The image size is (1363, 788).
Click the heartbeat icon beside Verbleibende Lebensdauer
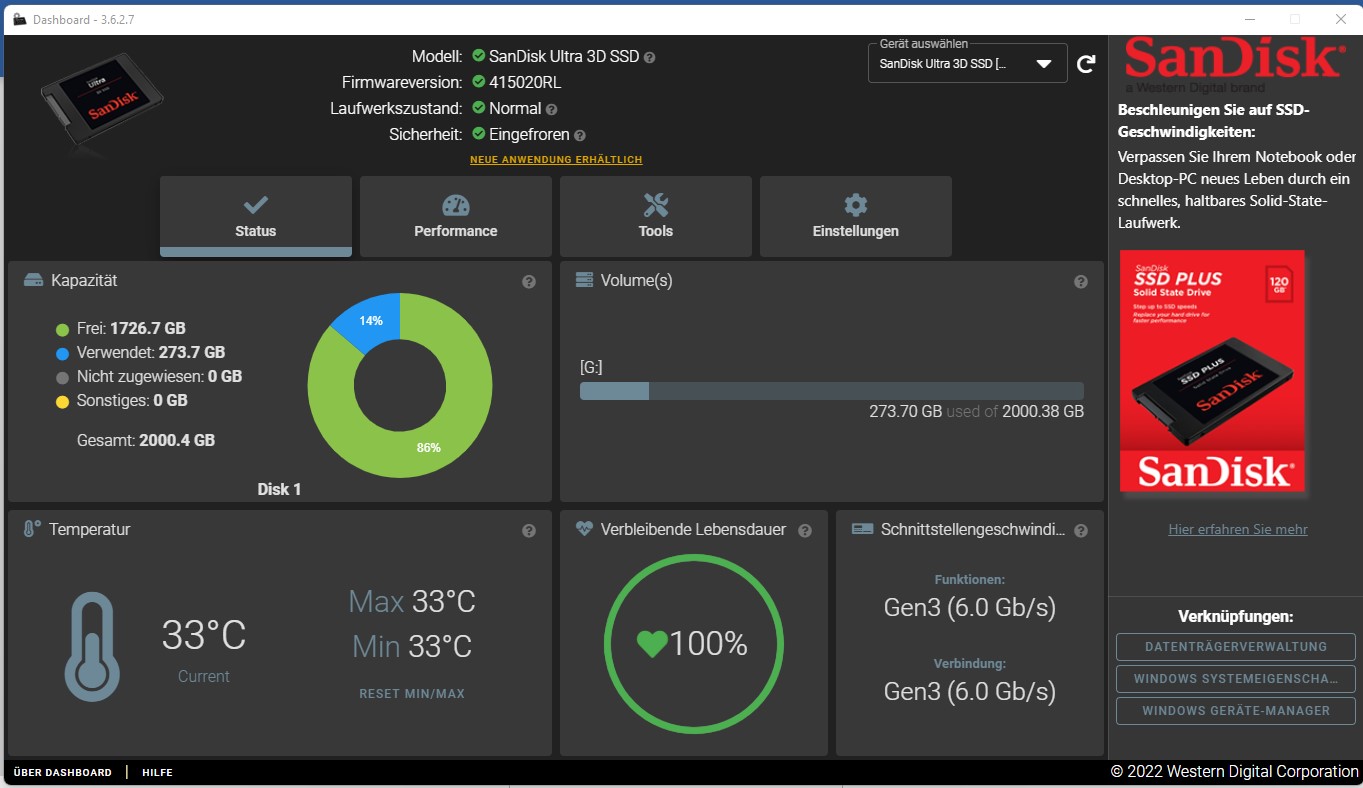tap(585, 529)
